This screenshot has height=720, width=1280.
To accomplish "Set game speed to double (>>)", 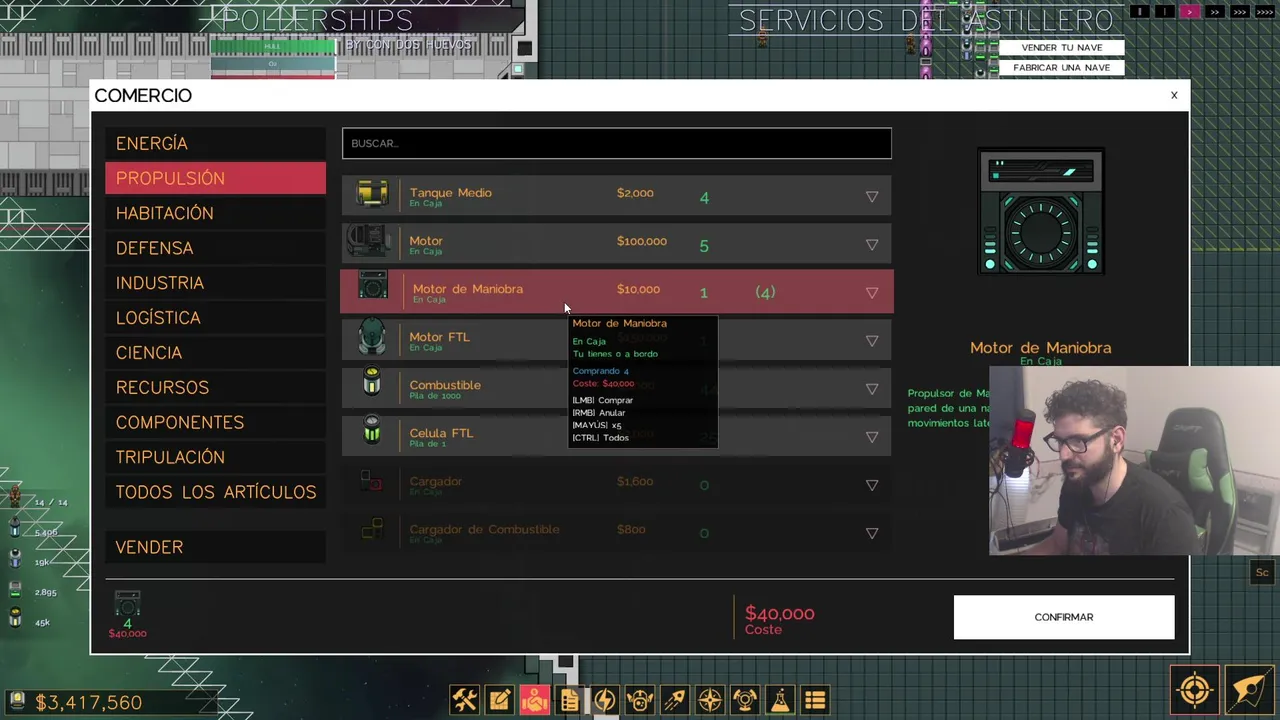I will 1215,12.
